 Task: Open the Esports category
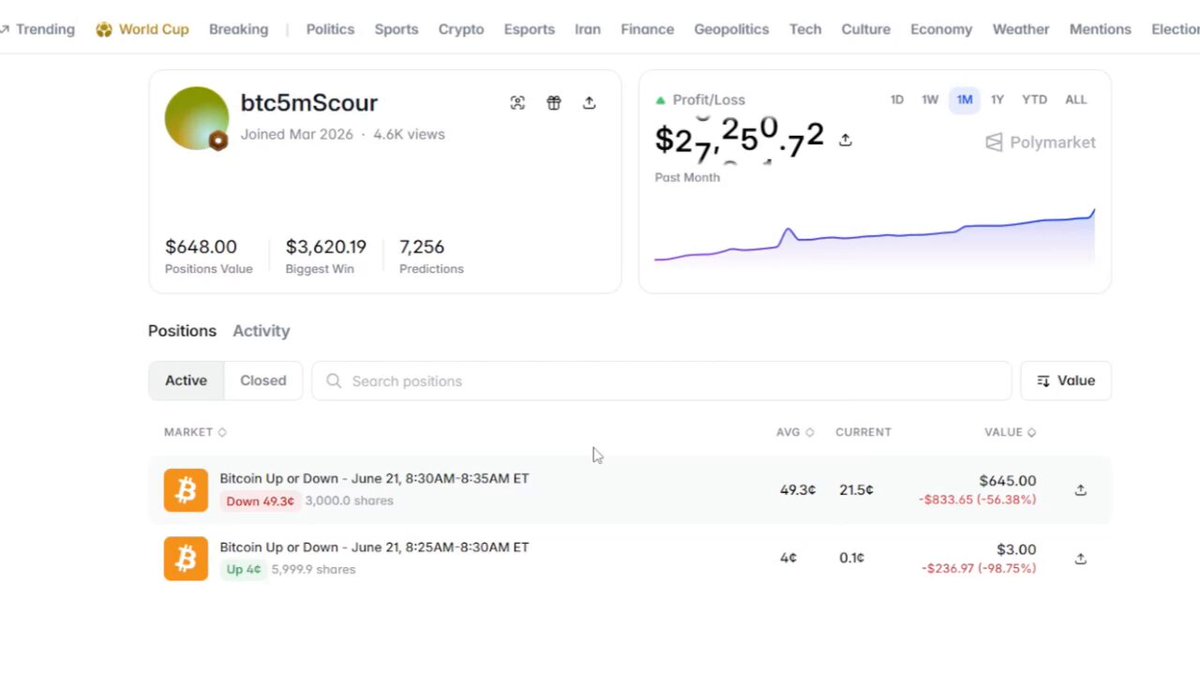(529, 29)
